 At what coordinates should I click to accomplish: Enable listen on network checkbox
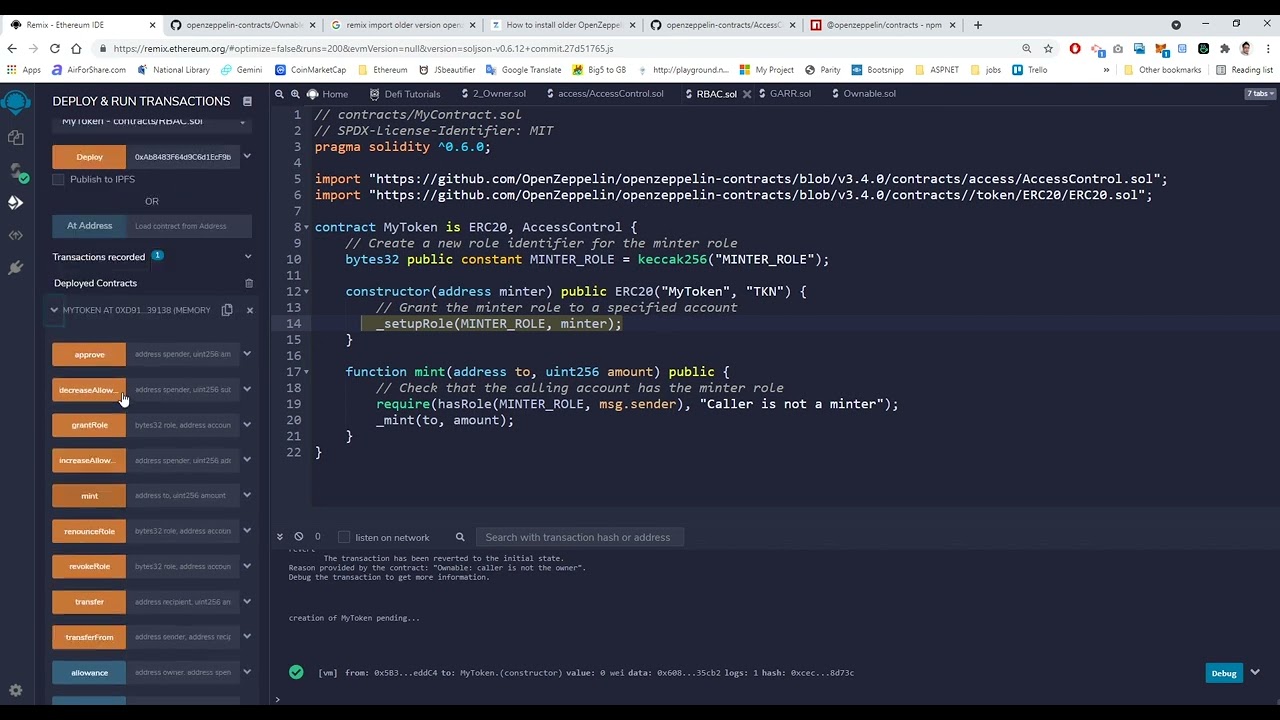344,537
